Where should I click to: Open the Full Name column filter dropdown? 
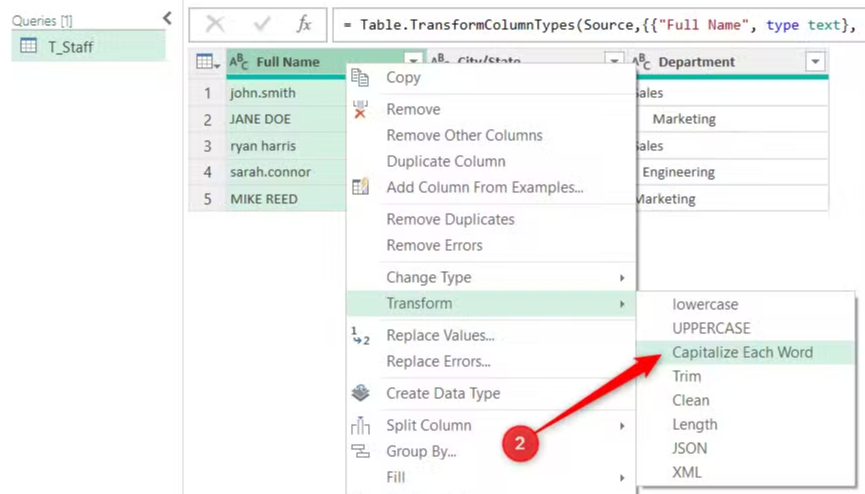(x=413, y=61)
